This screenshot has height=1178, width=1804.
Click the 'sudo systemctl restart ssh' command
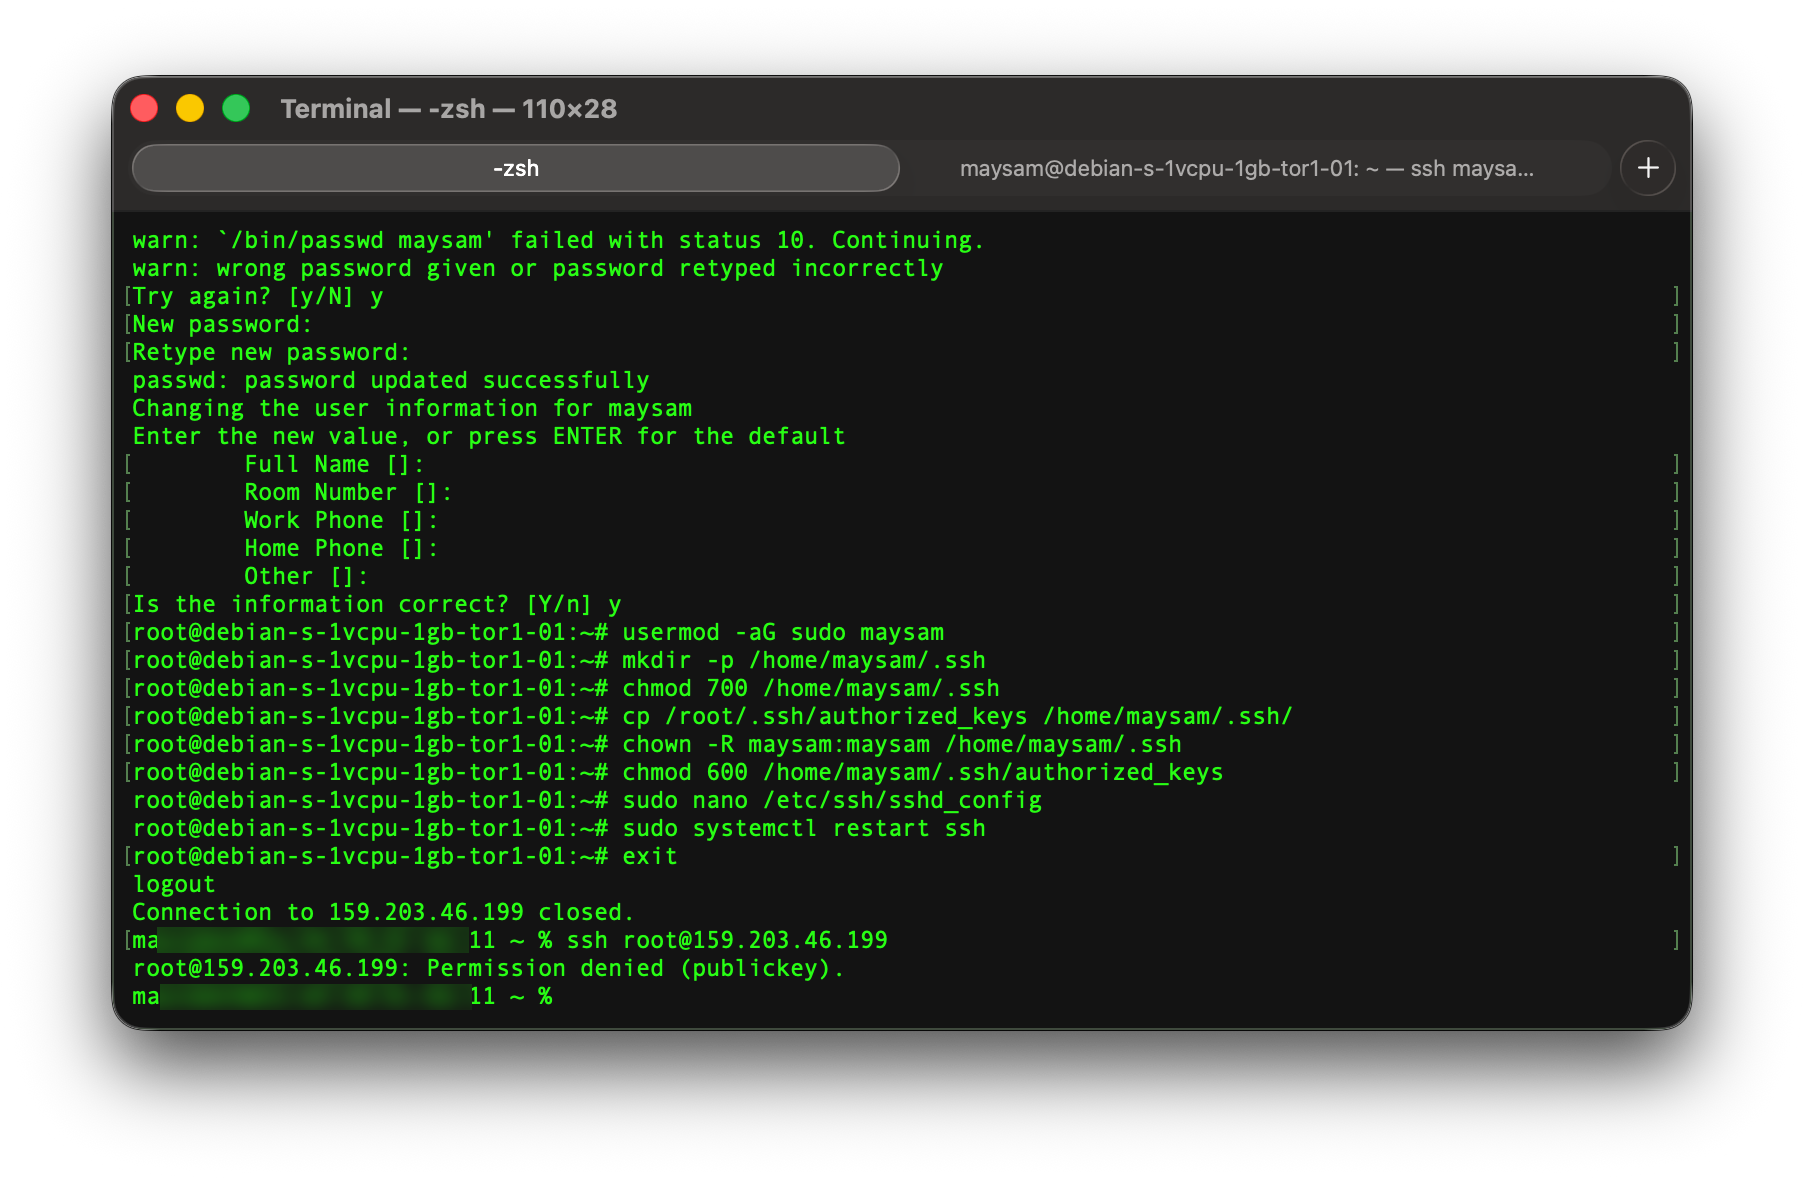[x=804, y=829]
